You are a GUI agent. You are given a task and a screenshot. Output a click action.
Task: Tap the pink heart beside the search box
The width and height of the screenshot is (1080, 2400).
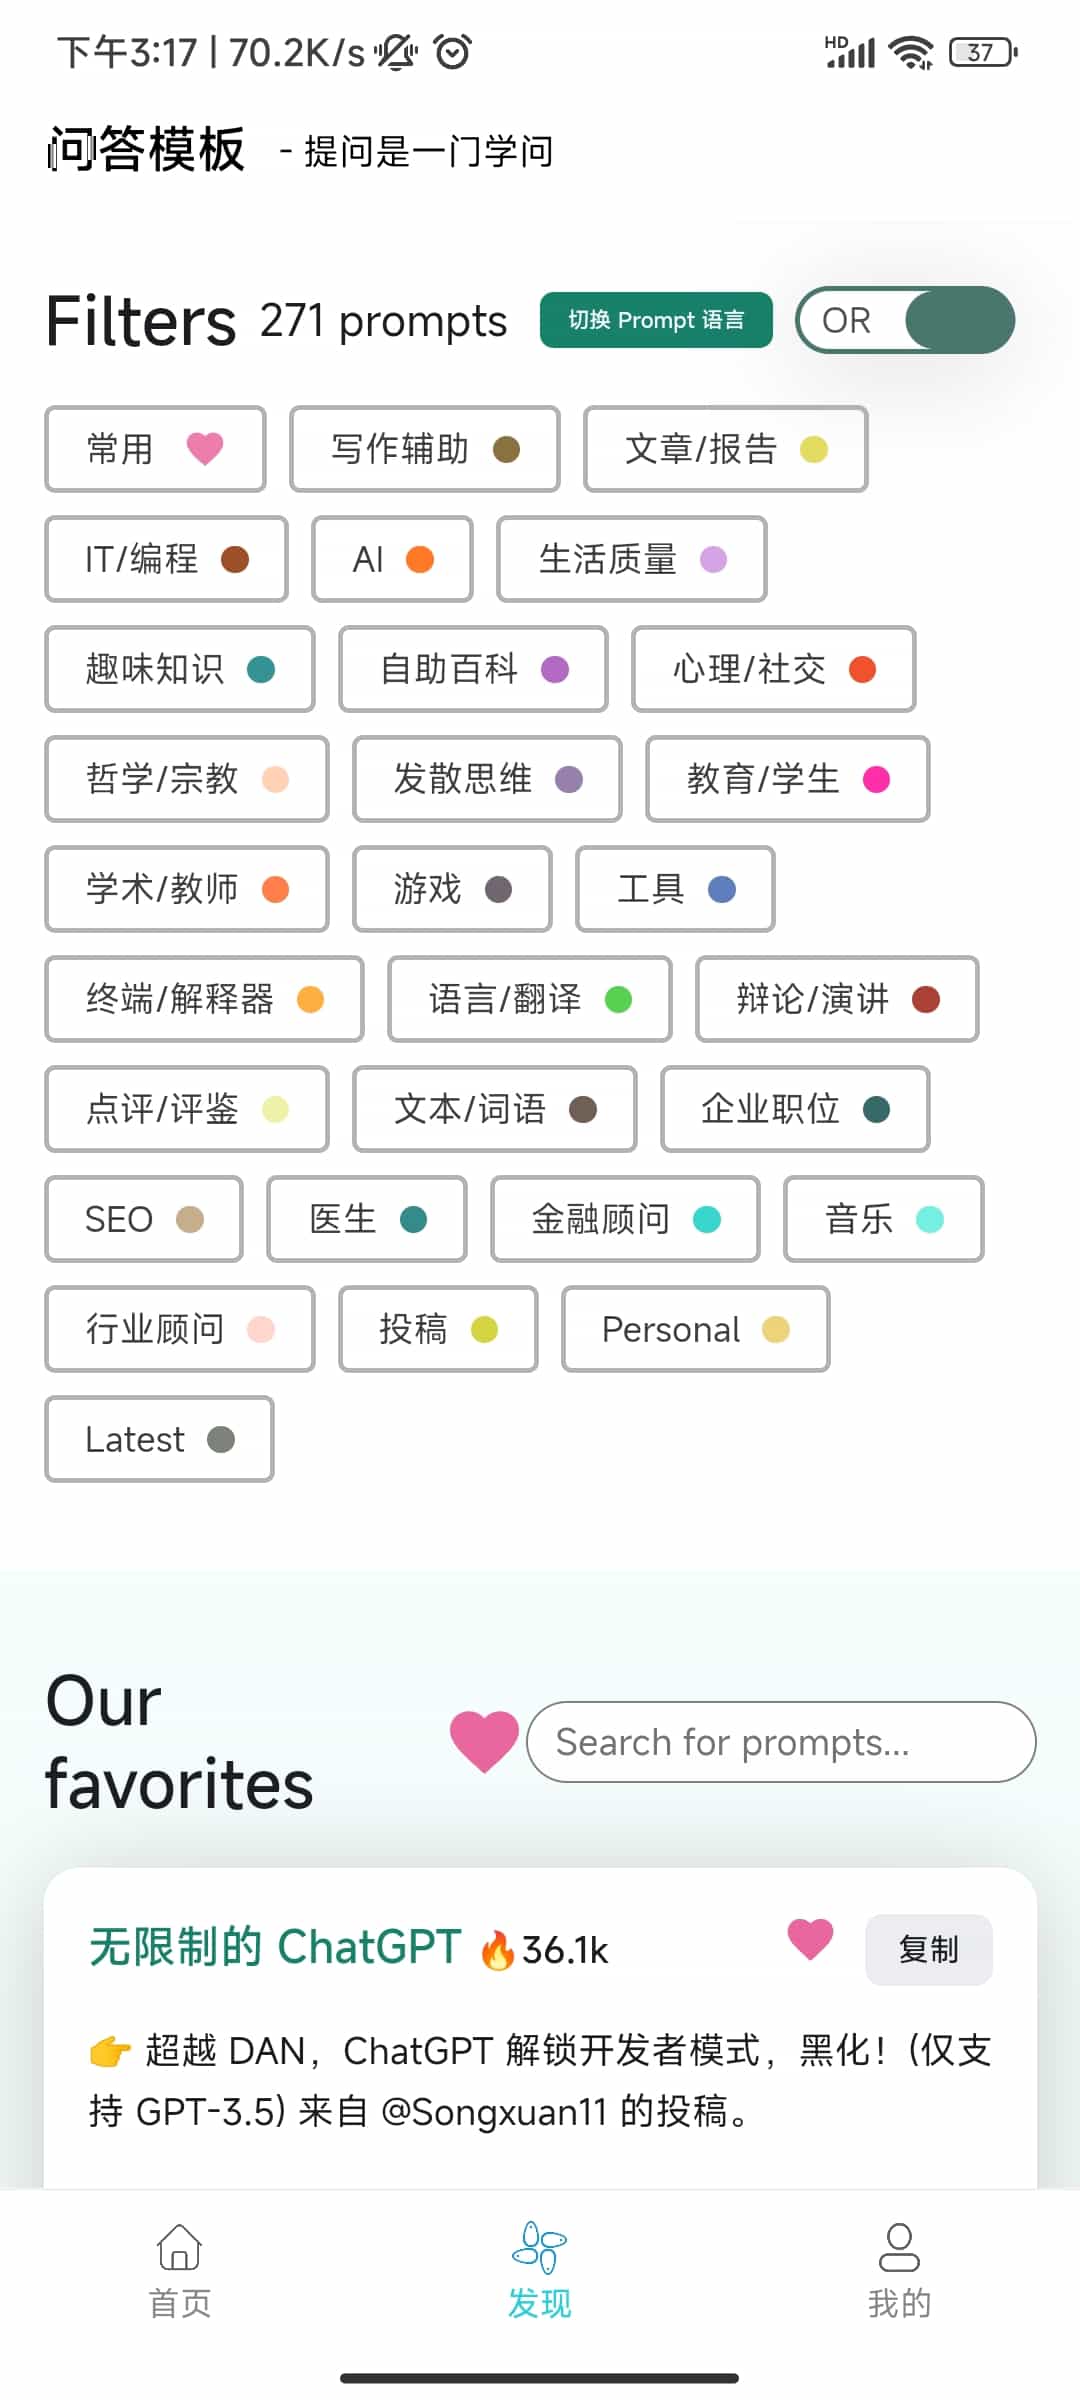484,1741
